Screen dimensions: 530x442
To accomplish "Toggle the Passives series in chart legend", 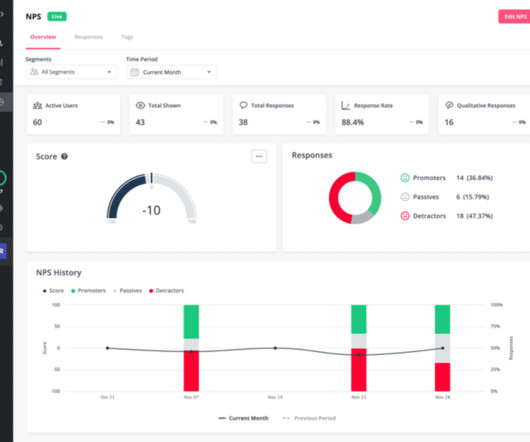I will click(x=127, y=291).
